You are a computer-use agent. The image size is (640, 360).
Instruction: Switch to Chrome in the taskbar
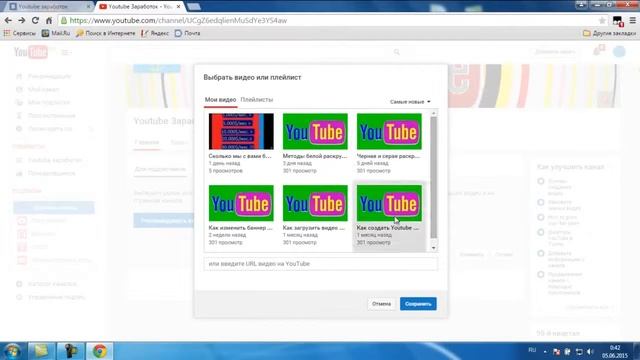[99, 351]
